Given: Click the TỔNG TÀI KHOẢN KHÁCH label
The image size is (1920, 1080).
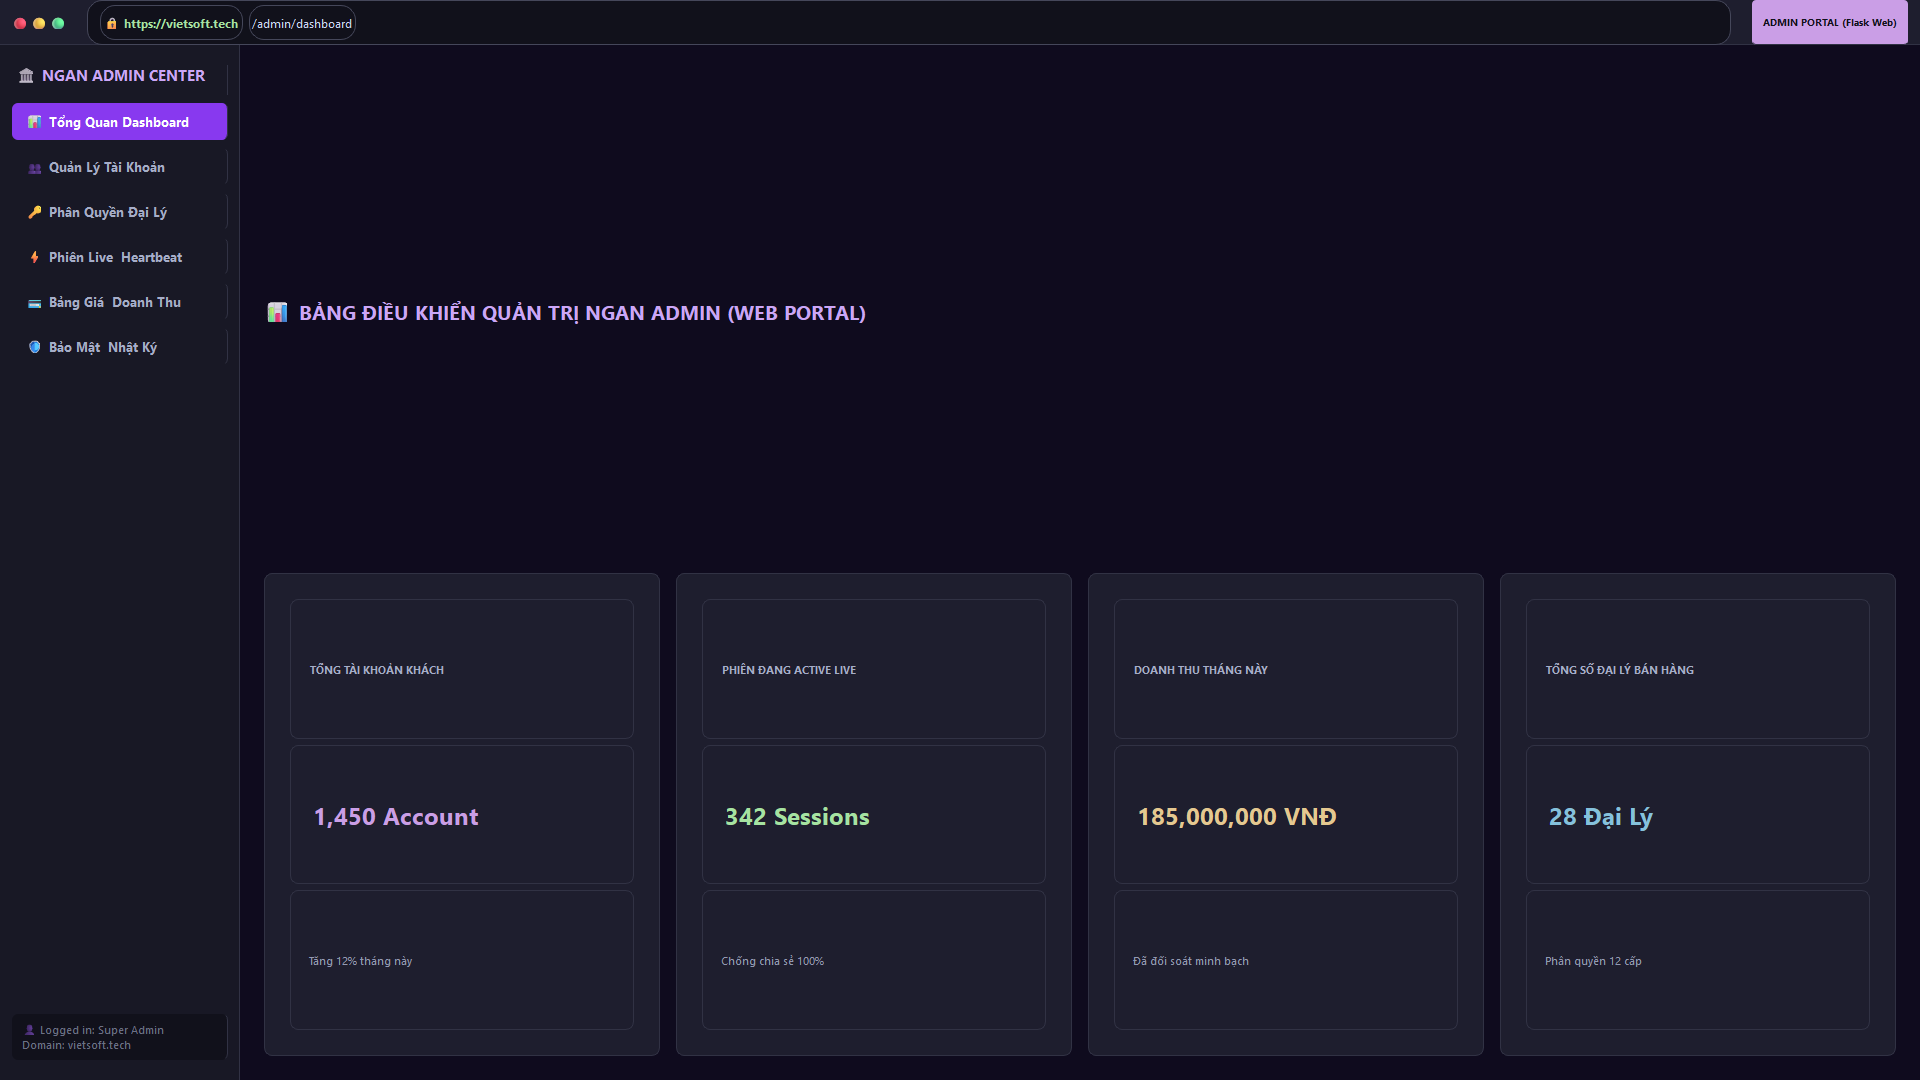Looking at the screenshot, I should pyautogui.click(x=376, y=670).
